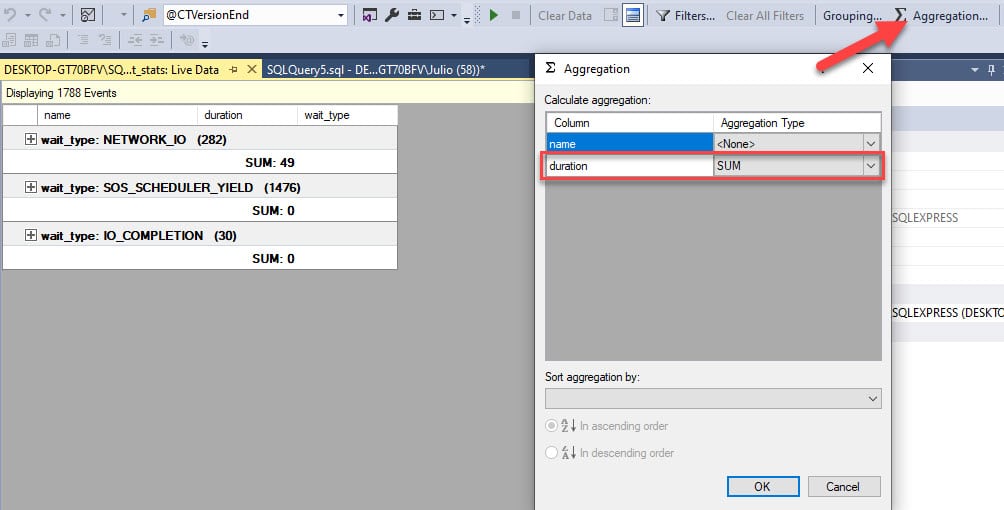This screenshot has height=510, width=1004.
Task: Open the right panel window position arrow
Action: (975, 70)
